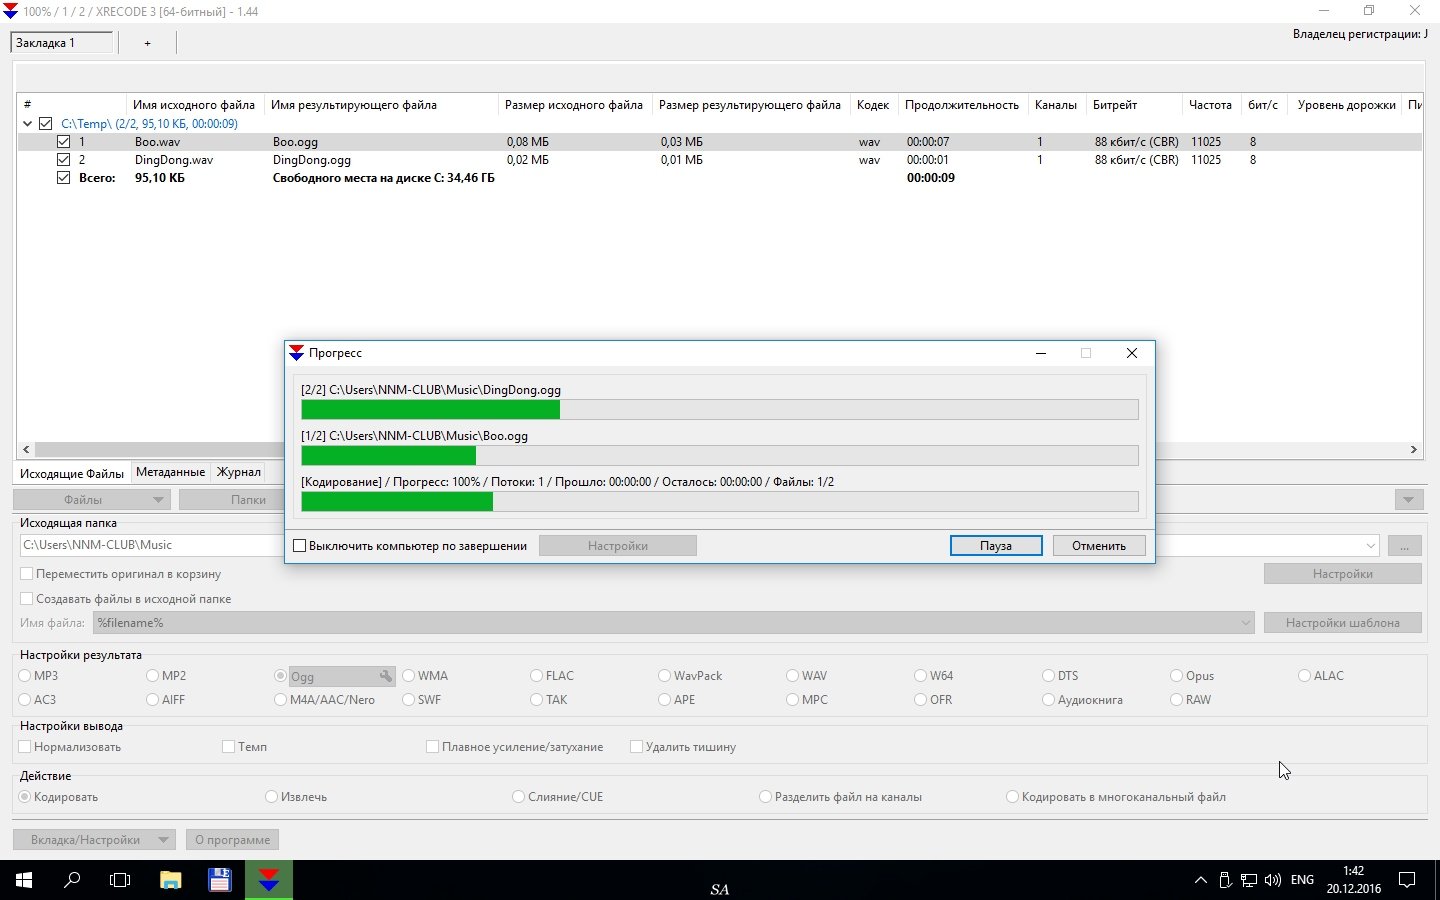This screenshot has width=1440, height=900.
Task: Open the volume speaker tray icon
Action: point(1272,880)
